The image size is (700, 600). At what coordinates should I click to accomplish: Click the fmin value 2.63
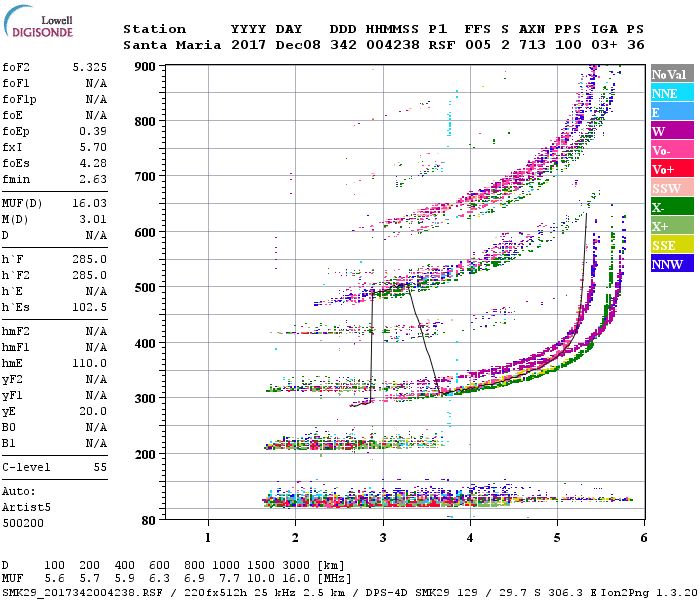(x=93, y=179)
